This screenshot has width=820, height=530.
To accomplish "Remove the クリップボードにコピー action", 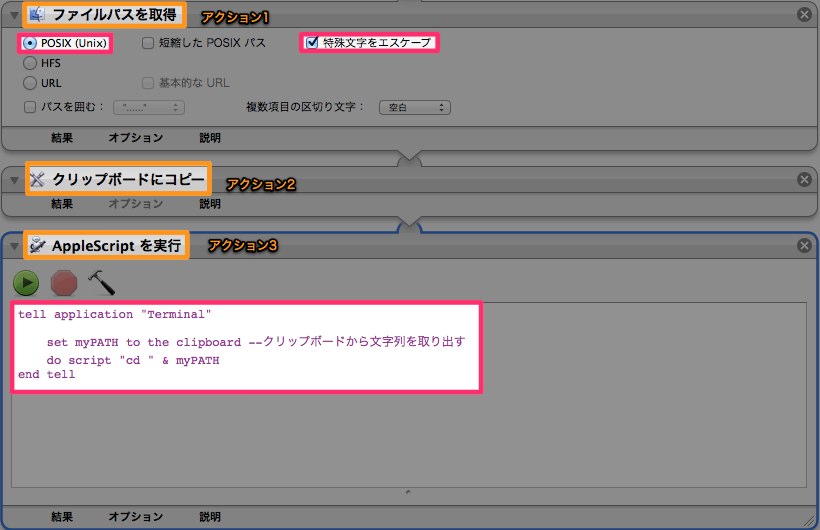I will coord(804,179).
